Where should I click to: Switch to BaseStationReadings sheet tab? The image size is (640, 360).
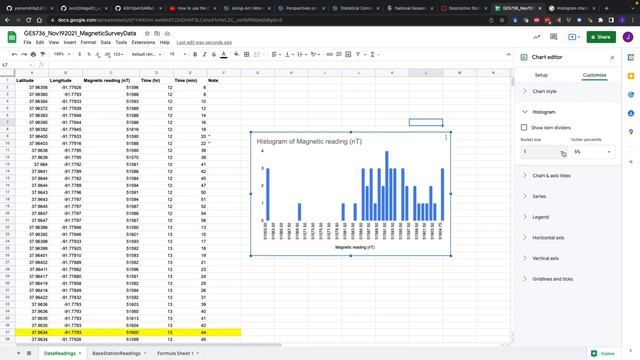119,353
